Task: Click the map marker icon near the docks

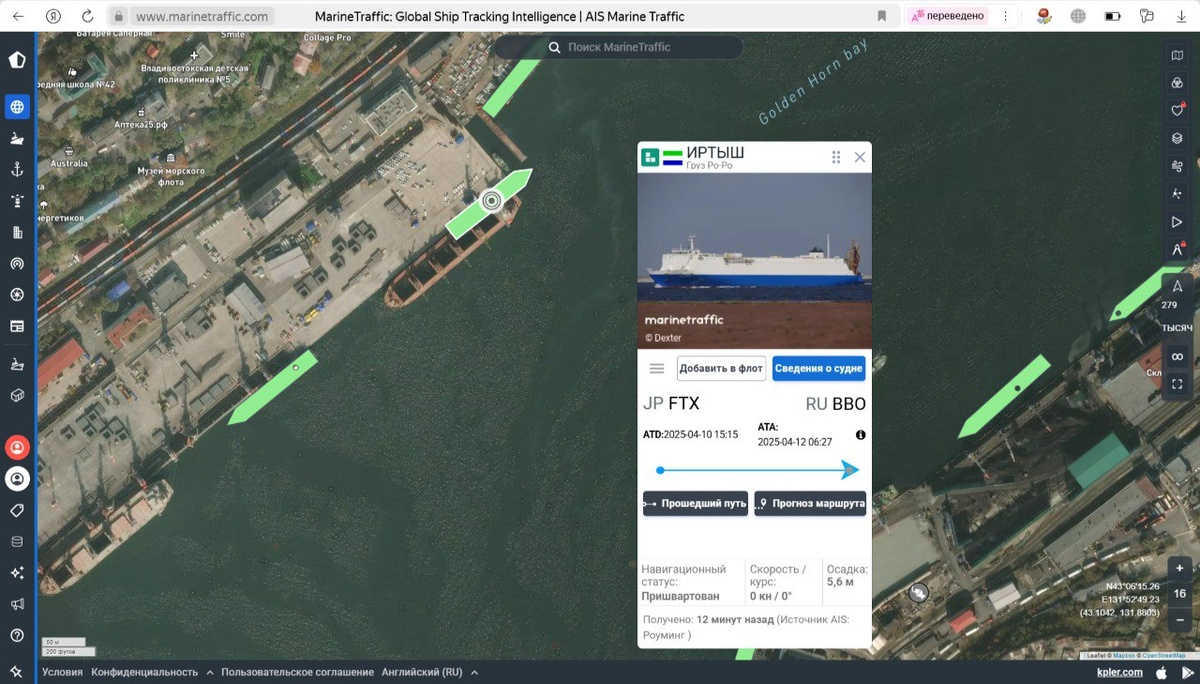Action: pyautogui.click(x=918, y=593)
